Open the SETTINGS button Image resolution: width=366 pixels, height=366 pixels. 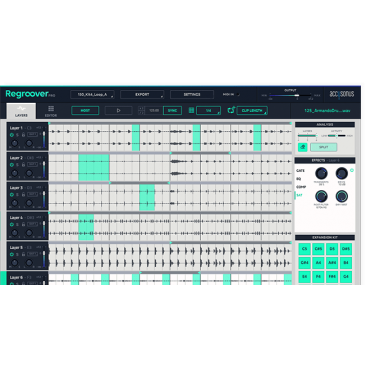192,95
